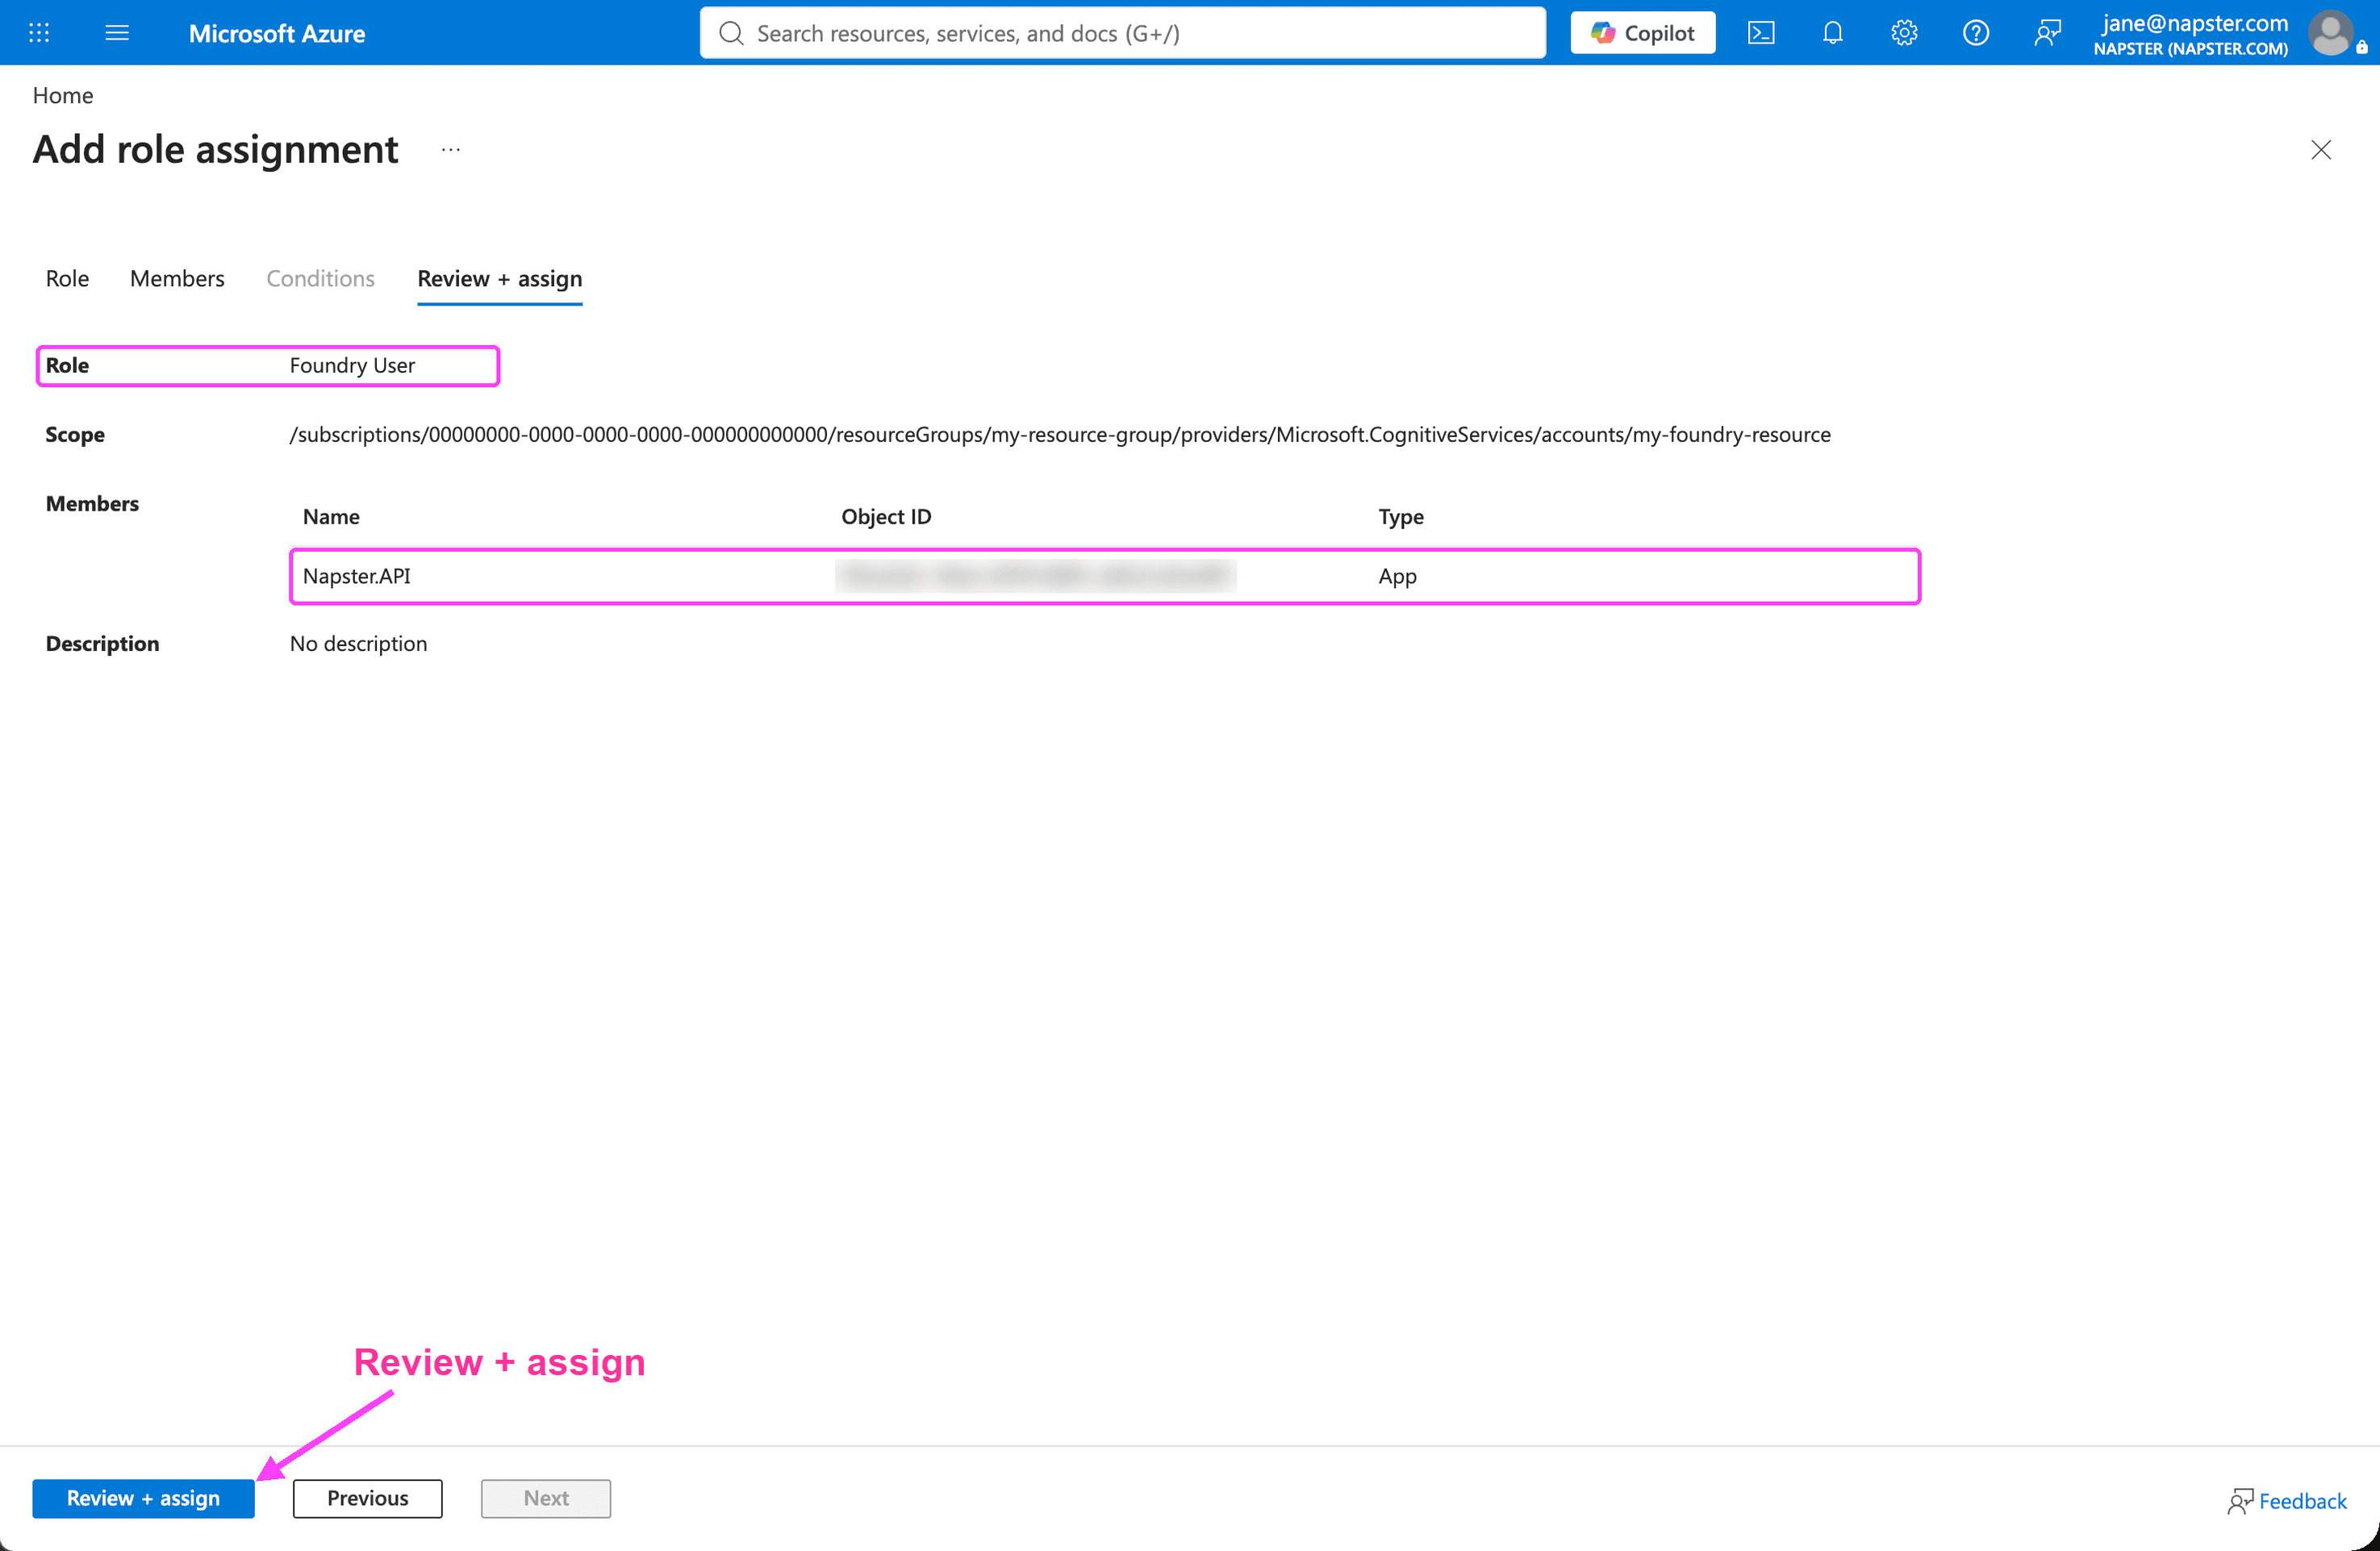
Task: Open the top bar feedback icon
Action: (2047, 33)
